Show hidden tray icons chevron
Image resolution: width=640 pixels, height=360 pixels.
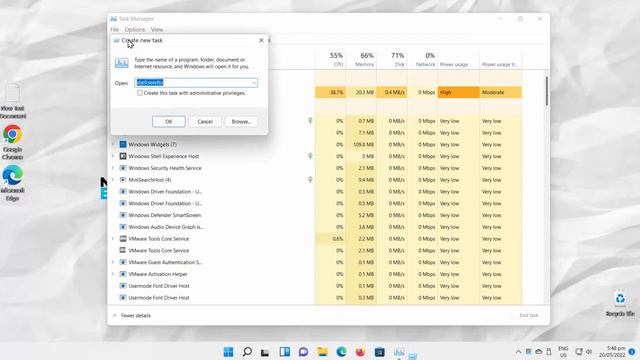pyautogui.click(x=518, y=352)
